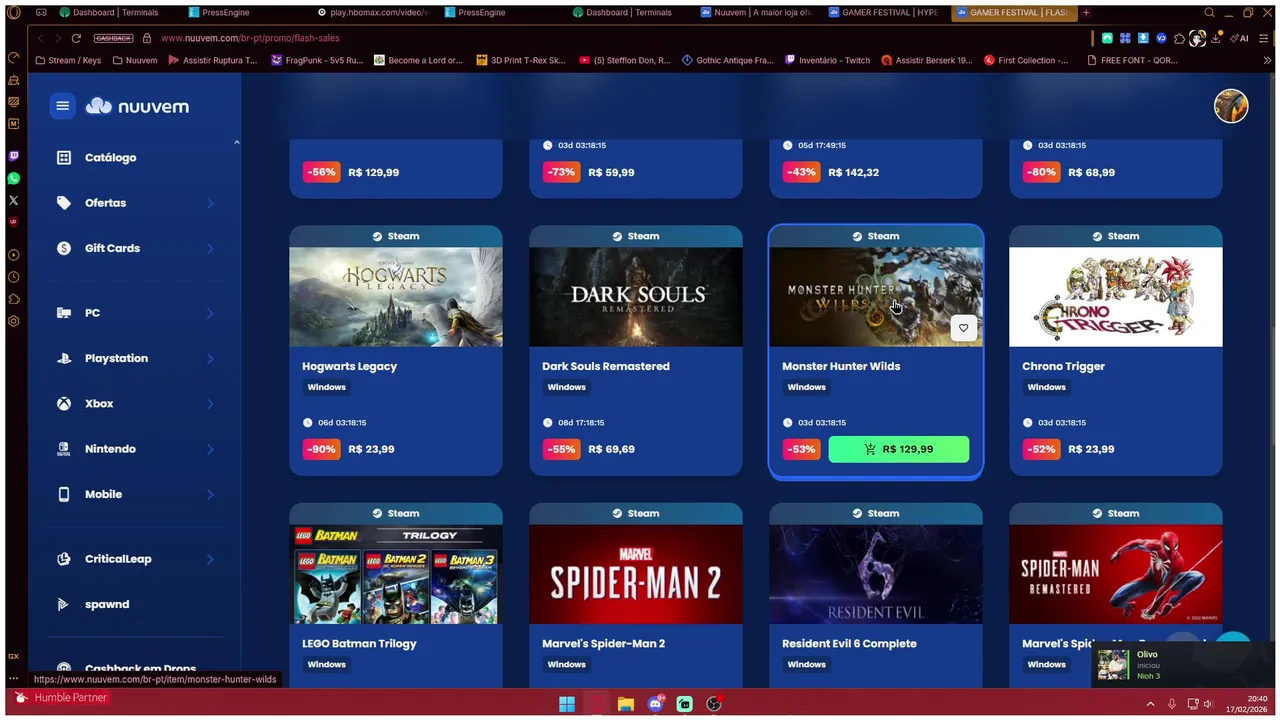This screenshot has width=1280, height=720.
Task: Open WhatsApp in Opera GX sidebar
Action: click(x=13, y=178)
